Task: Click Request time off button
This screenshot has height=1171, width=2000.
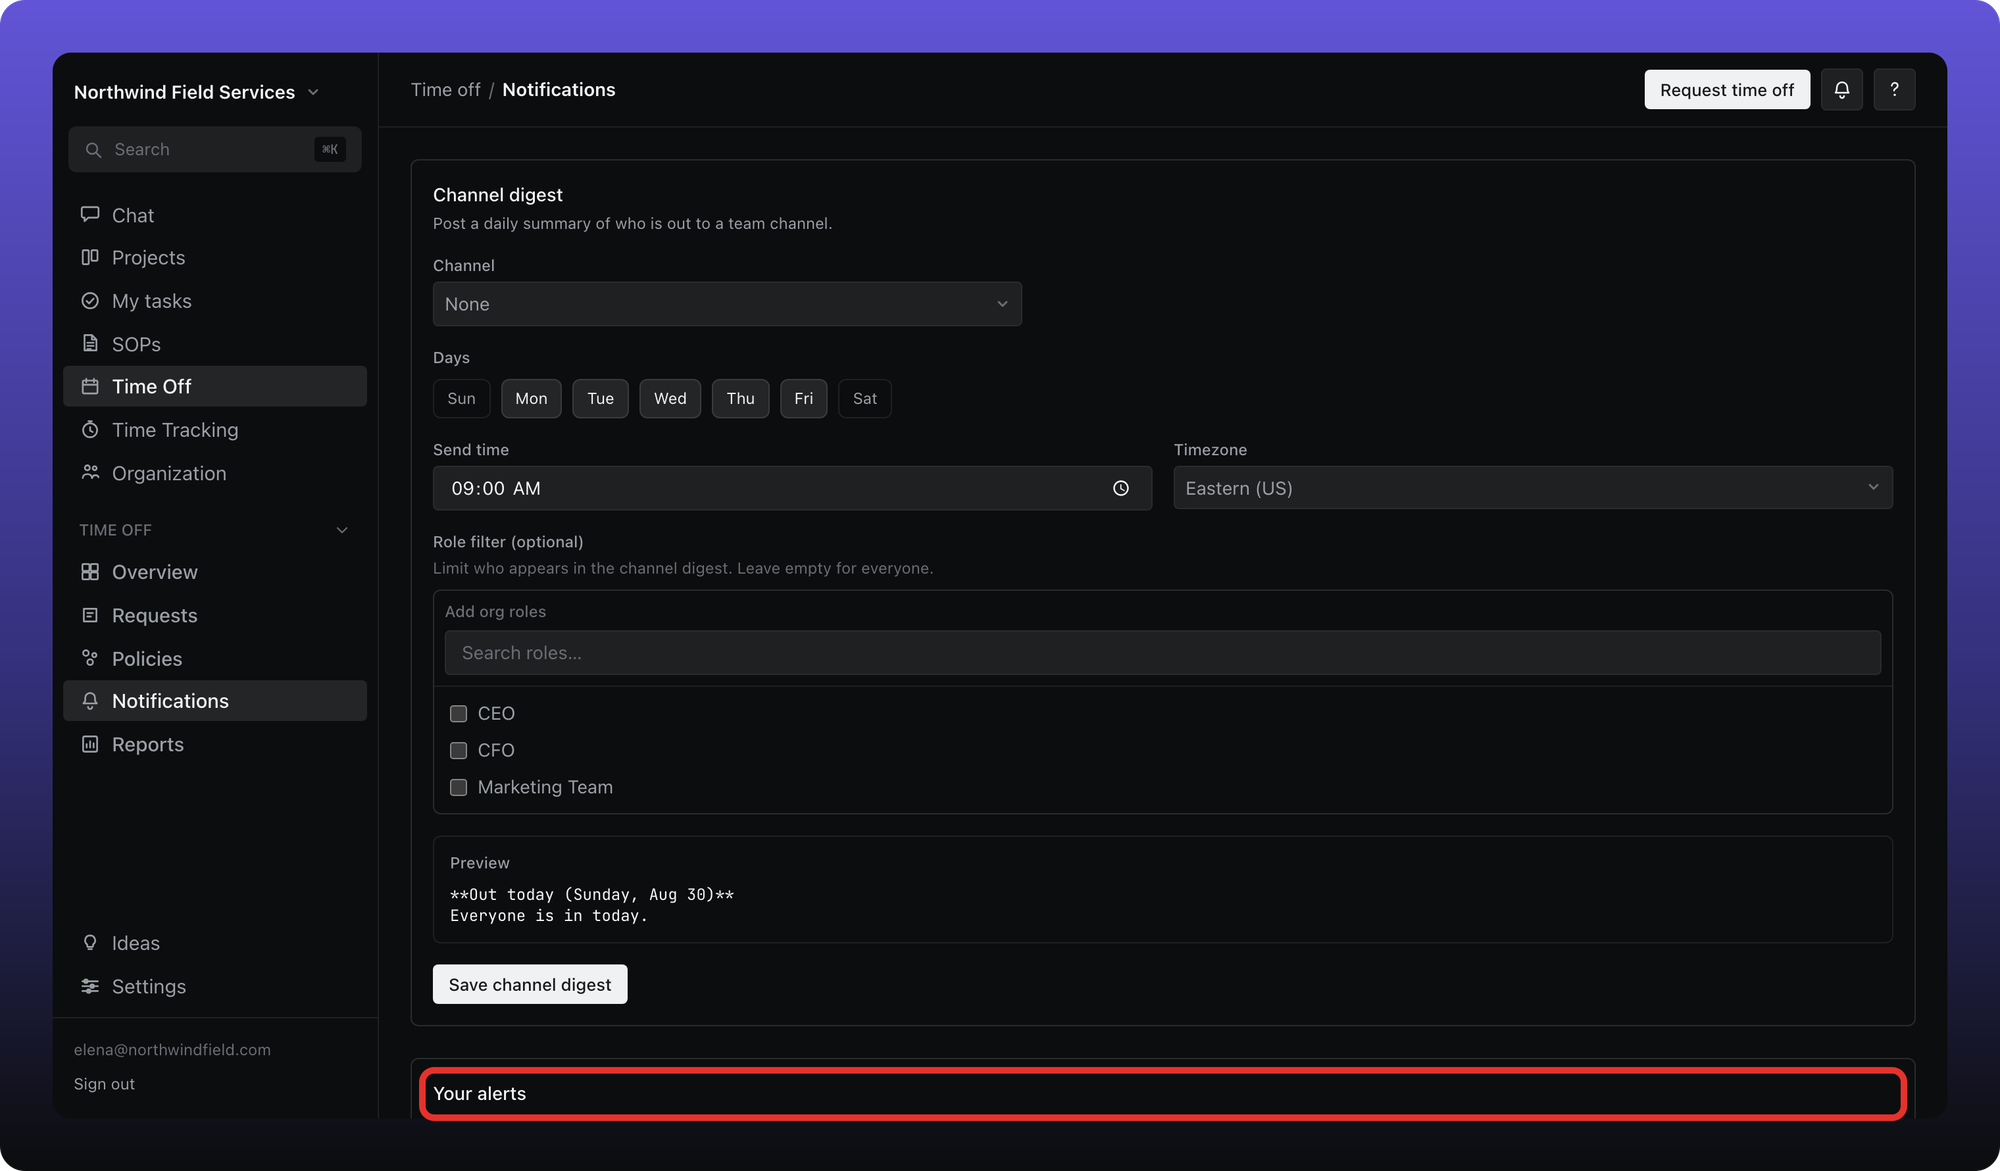Action: (x=1727, y=90)
